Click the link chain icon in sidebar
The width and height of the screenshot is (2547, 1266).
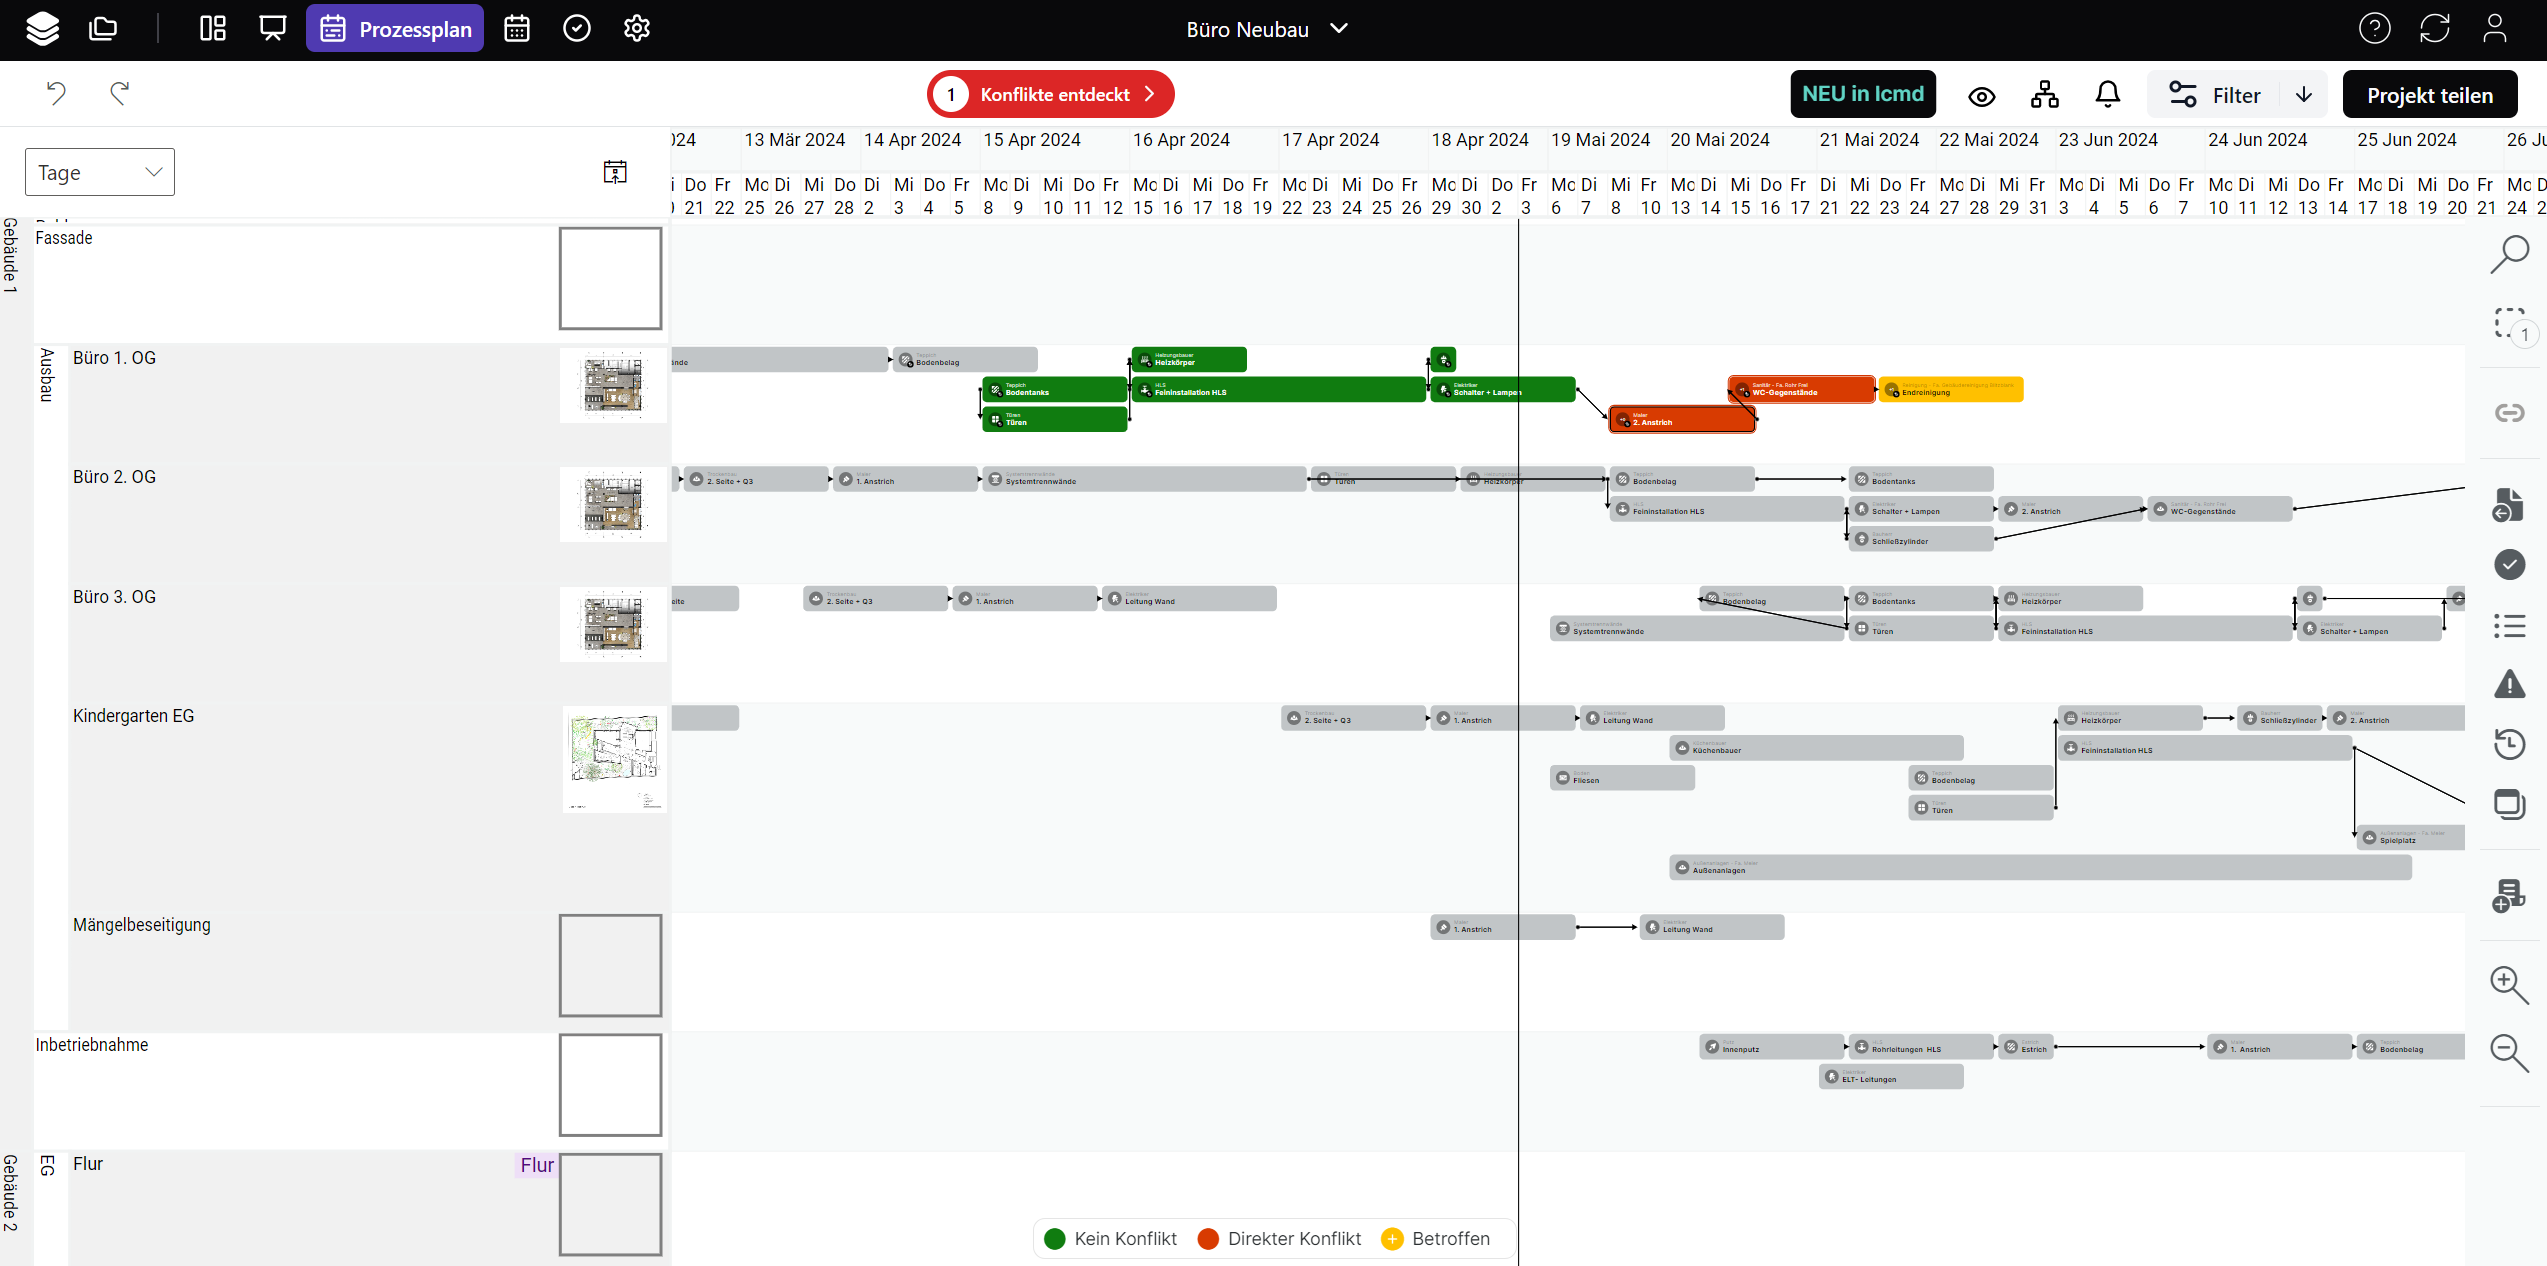pos(2510,413)
